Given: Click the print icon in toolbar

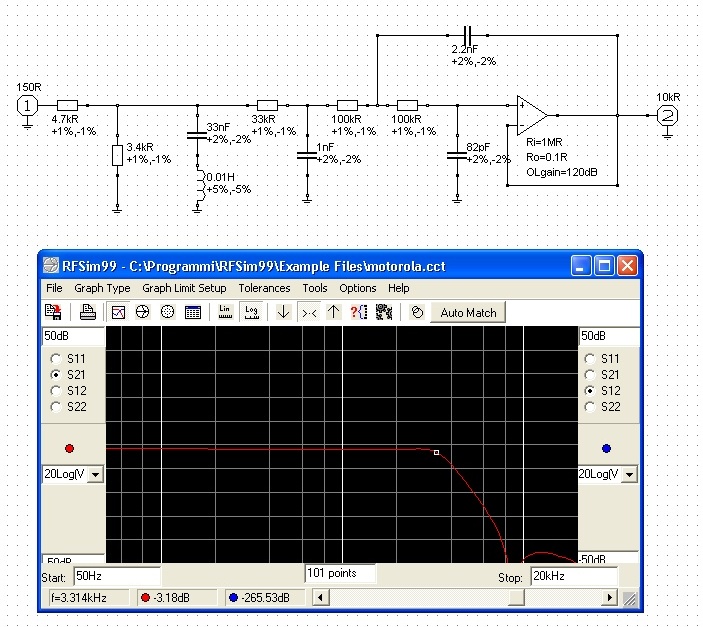Looking at the screenshot, I should click(88, 312).
